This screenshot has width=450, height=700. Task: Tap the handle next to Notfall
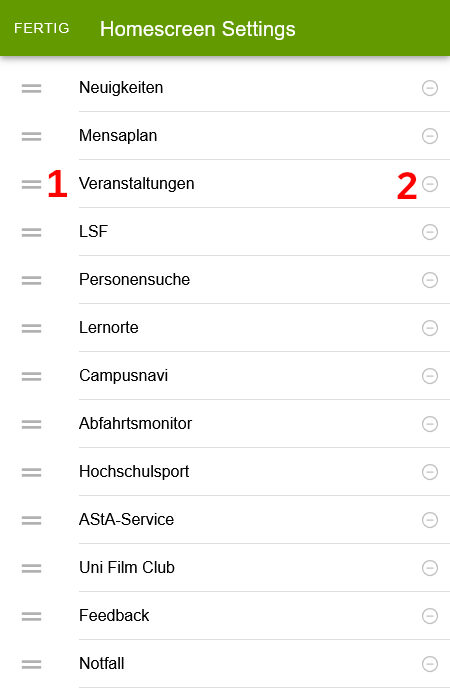click(x=31, y=664)
